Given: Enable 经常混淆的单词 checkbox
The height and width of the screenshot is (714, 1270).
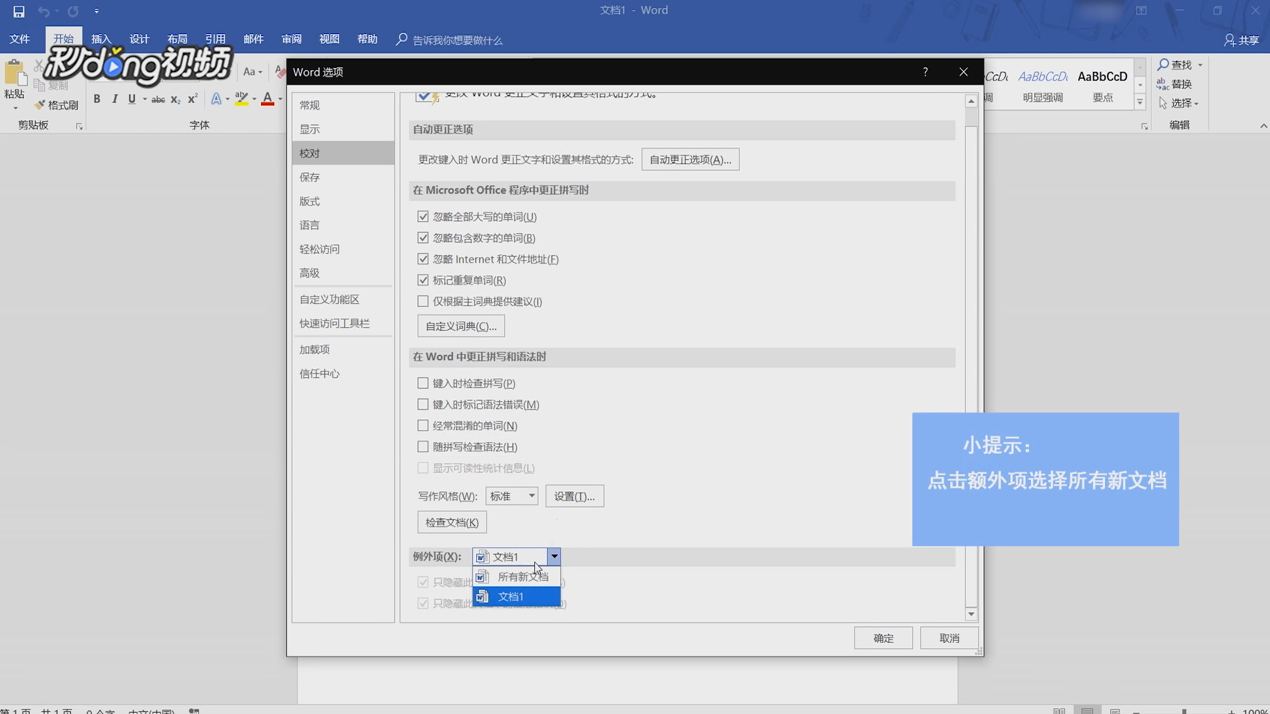Looking at the screenshot, I should [x=423, y=426].
